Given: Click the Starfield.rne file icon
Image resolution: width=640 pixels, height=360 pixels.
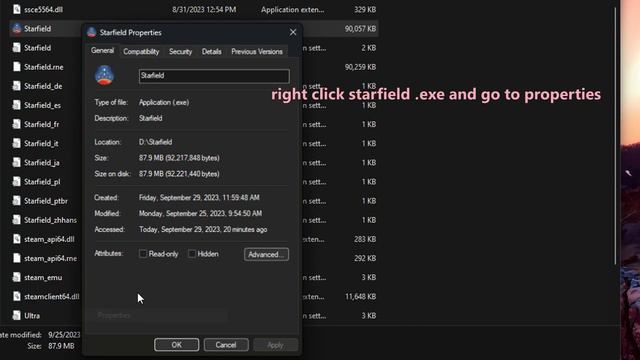Looking at the screenshot, I should pyautogui.click(x=16, y=67).
